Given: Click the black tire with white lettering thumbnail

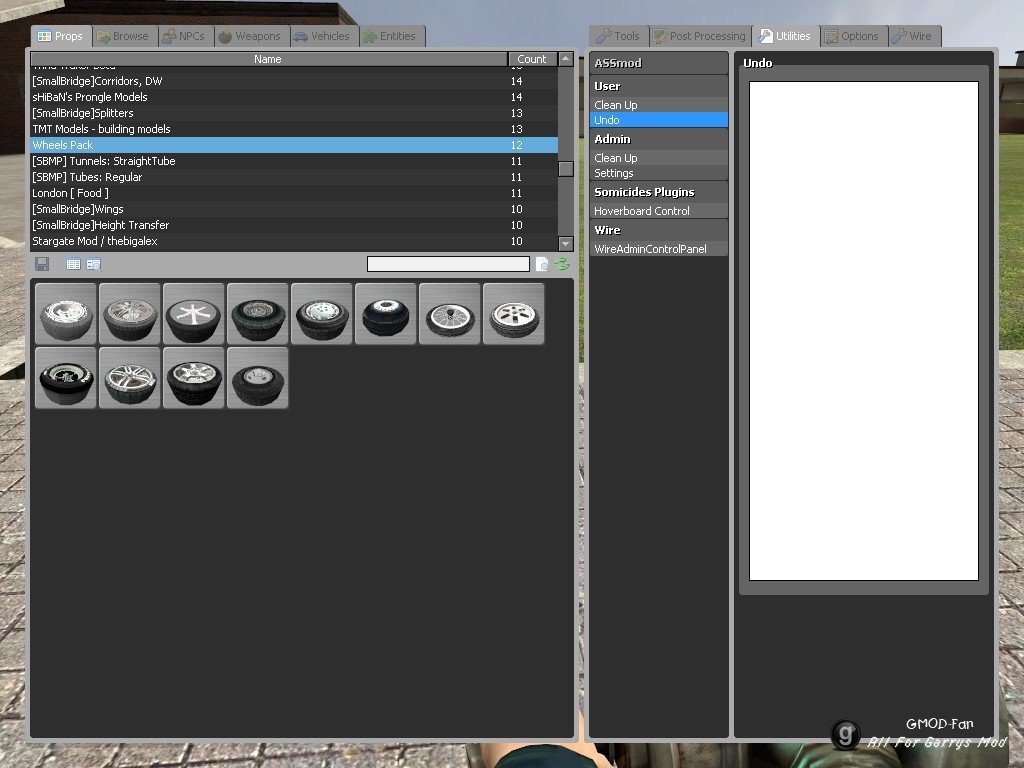Looking at the screenshot, I should tap(65, 377).
